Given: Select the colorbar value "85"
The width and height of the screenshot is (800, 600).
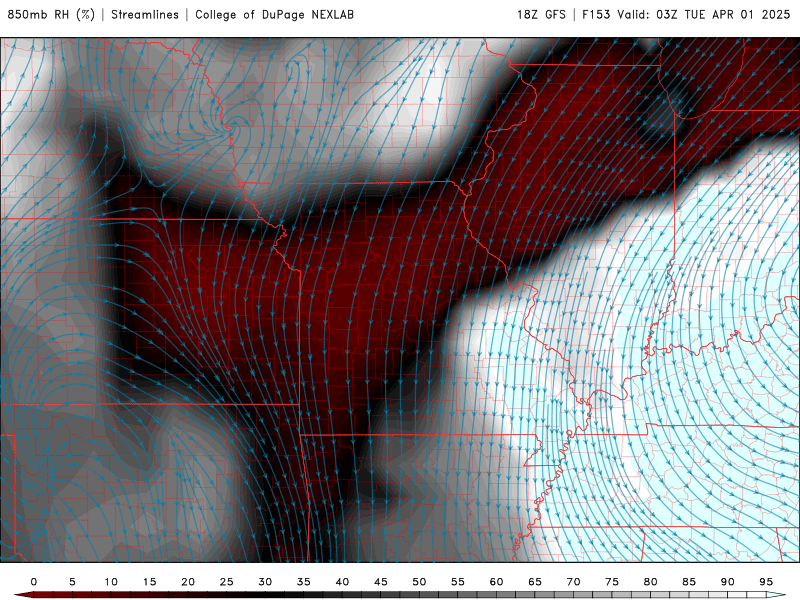Looking at the screenshot, I should 689,582.
